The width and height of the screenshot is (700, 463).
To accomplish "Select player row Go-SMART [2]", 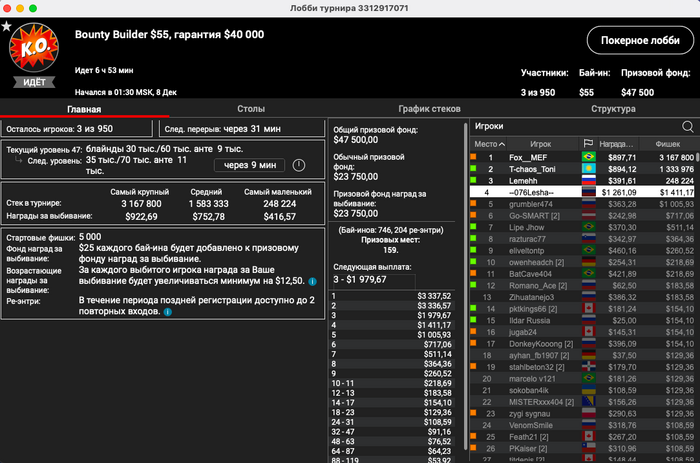I will [x=582, y=215].
